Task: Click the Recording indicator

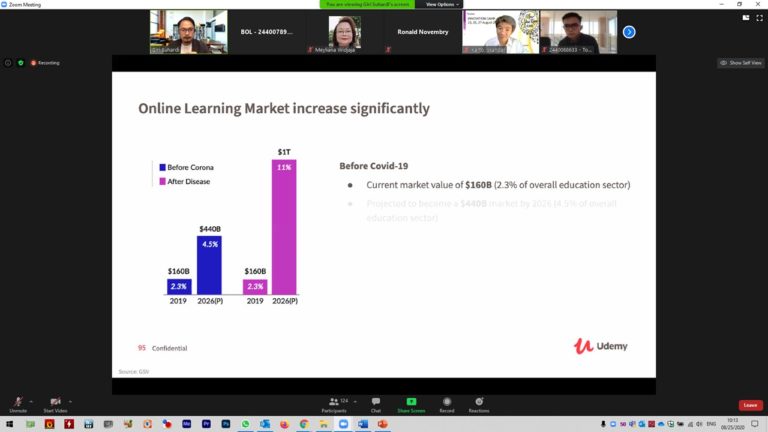Action: pos(45,63)
